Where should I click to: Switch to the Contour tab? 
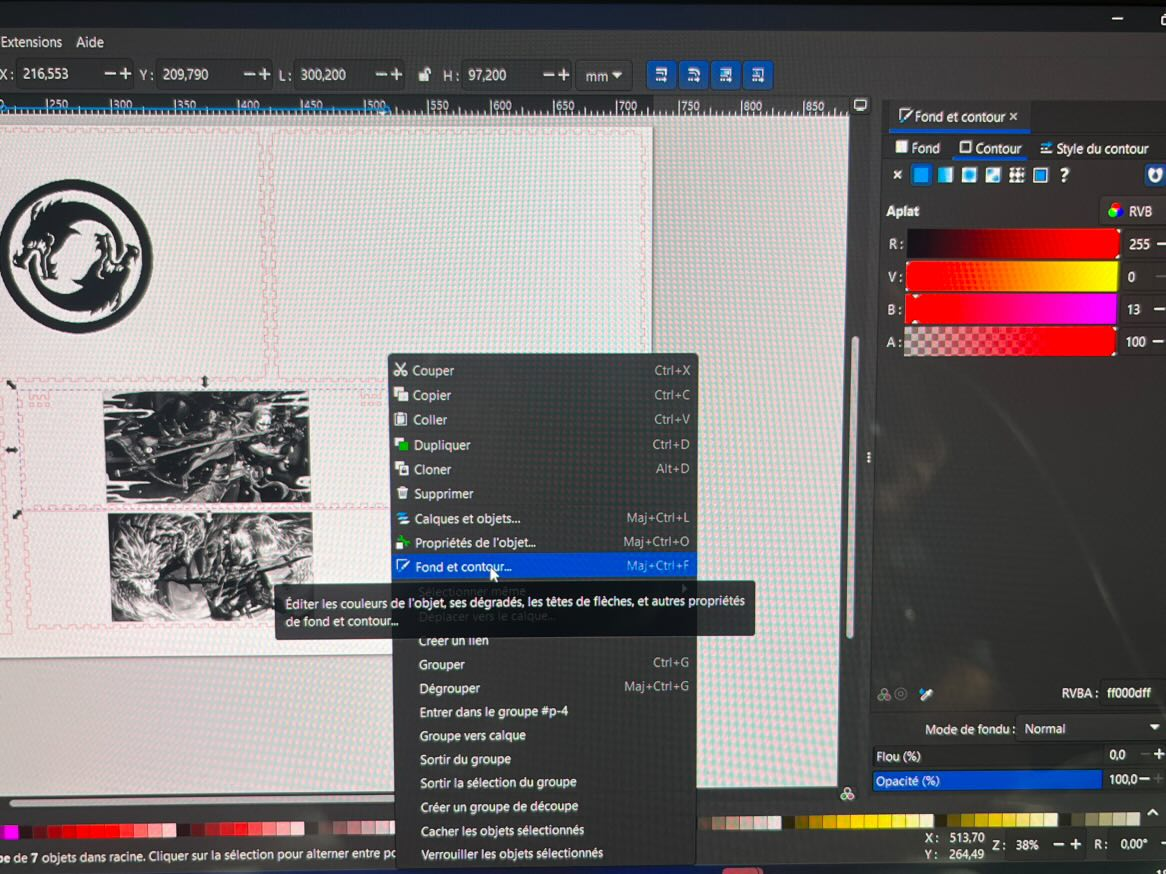coord(990,148)
